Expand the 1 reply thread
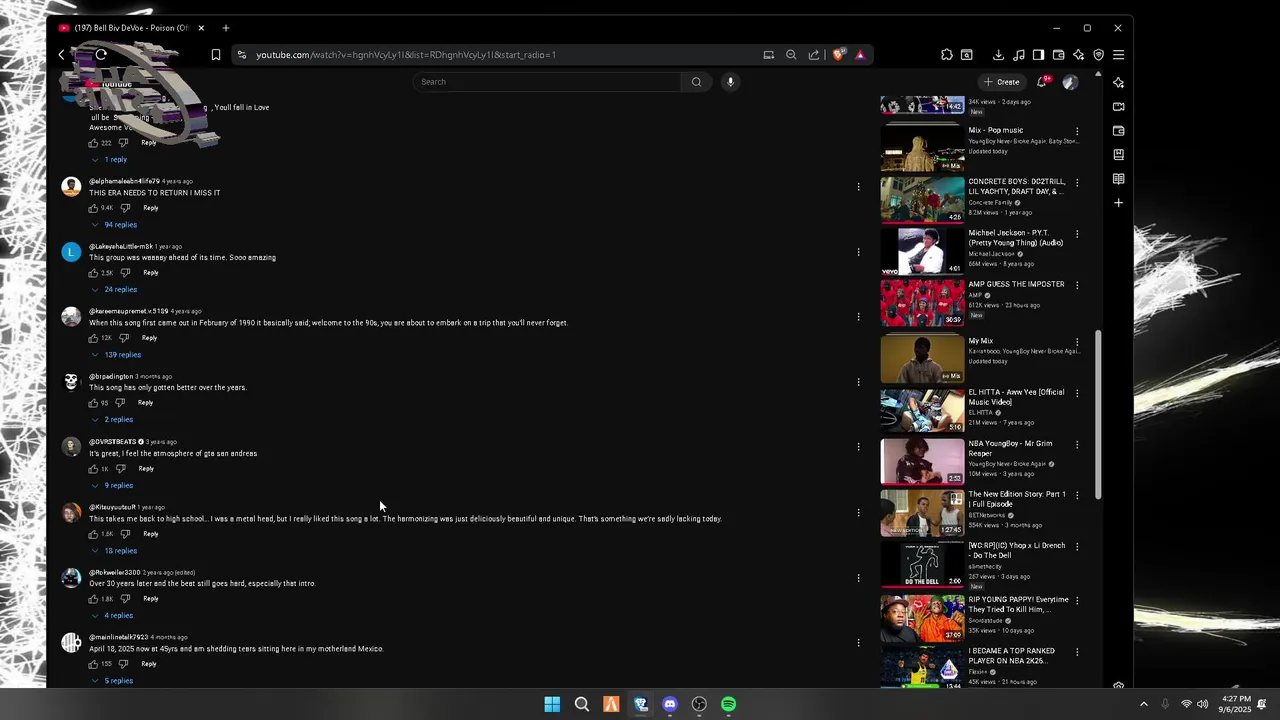 [109, 160]
